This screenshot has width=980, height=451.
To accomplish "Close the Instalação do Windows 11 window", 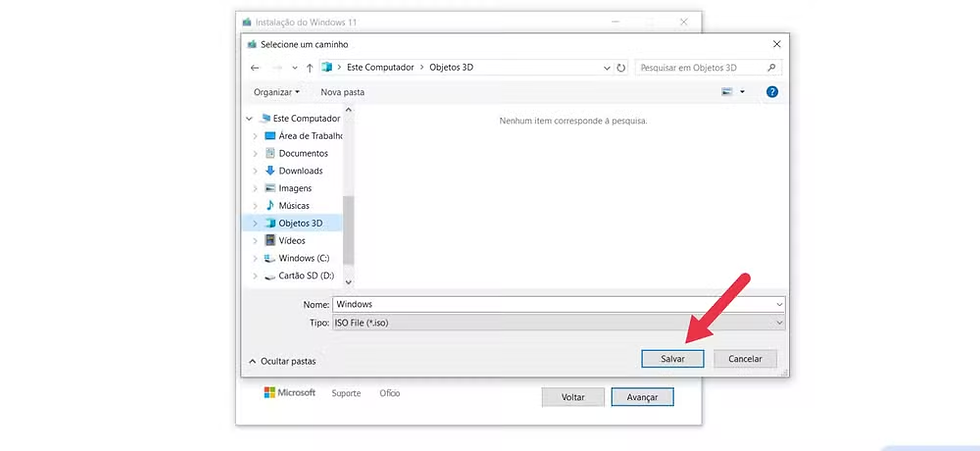I will pos(684,22).
